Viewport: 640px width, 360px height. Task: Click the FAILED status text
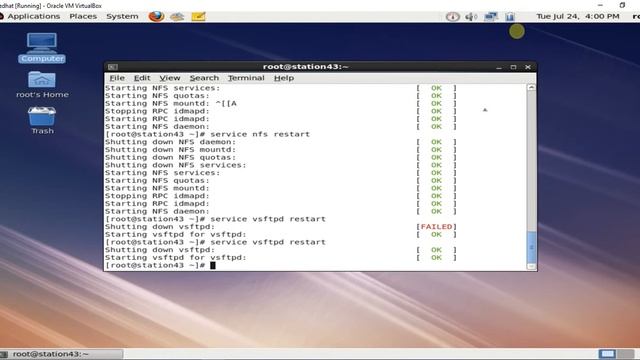436,227
